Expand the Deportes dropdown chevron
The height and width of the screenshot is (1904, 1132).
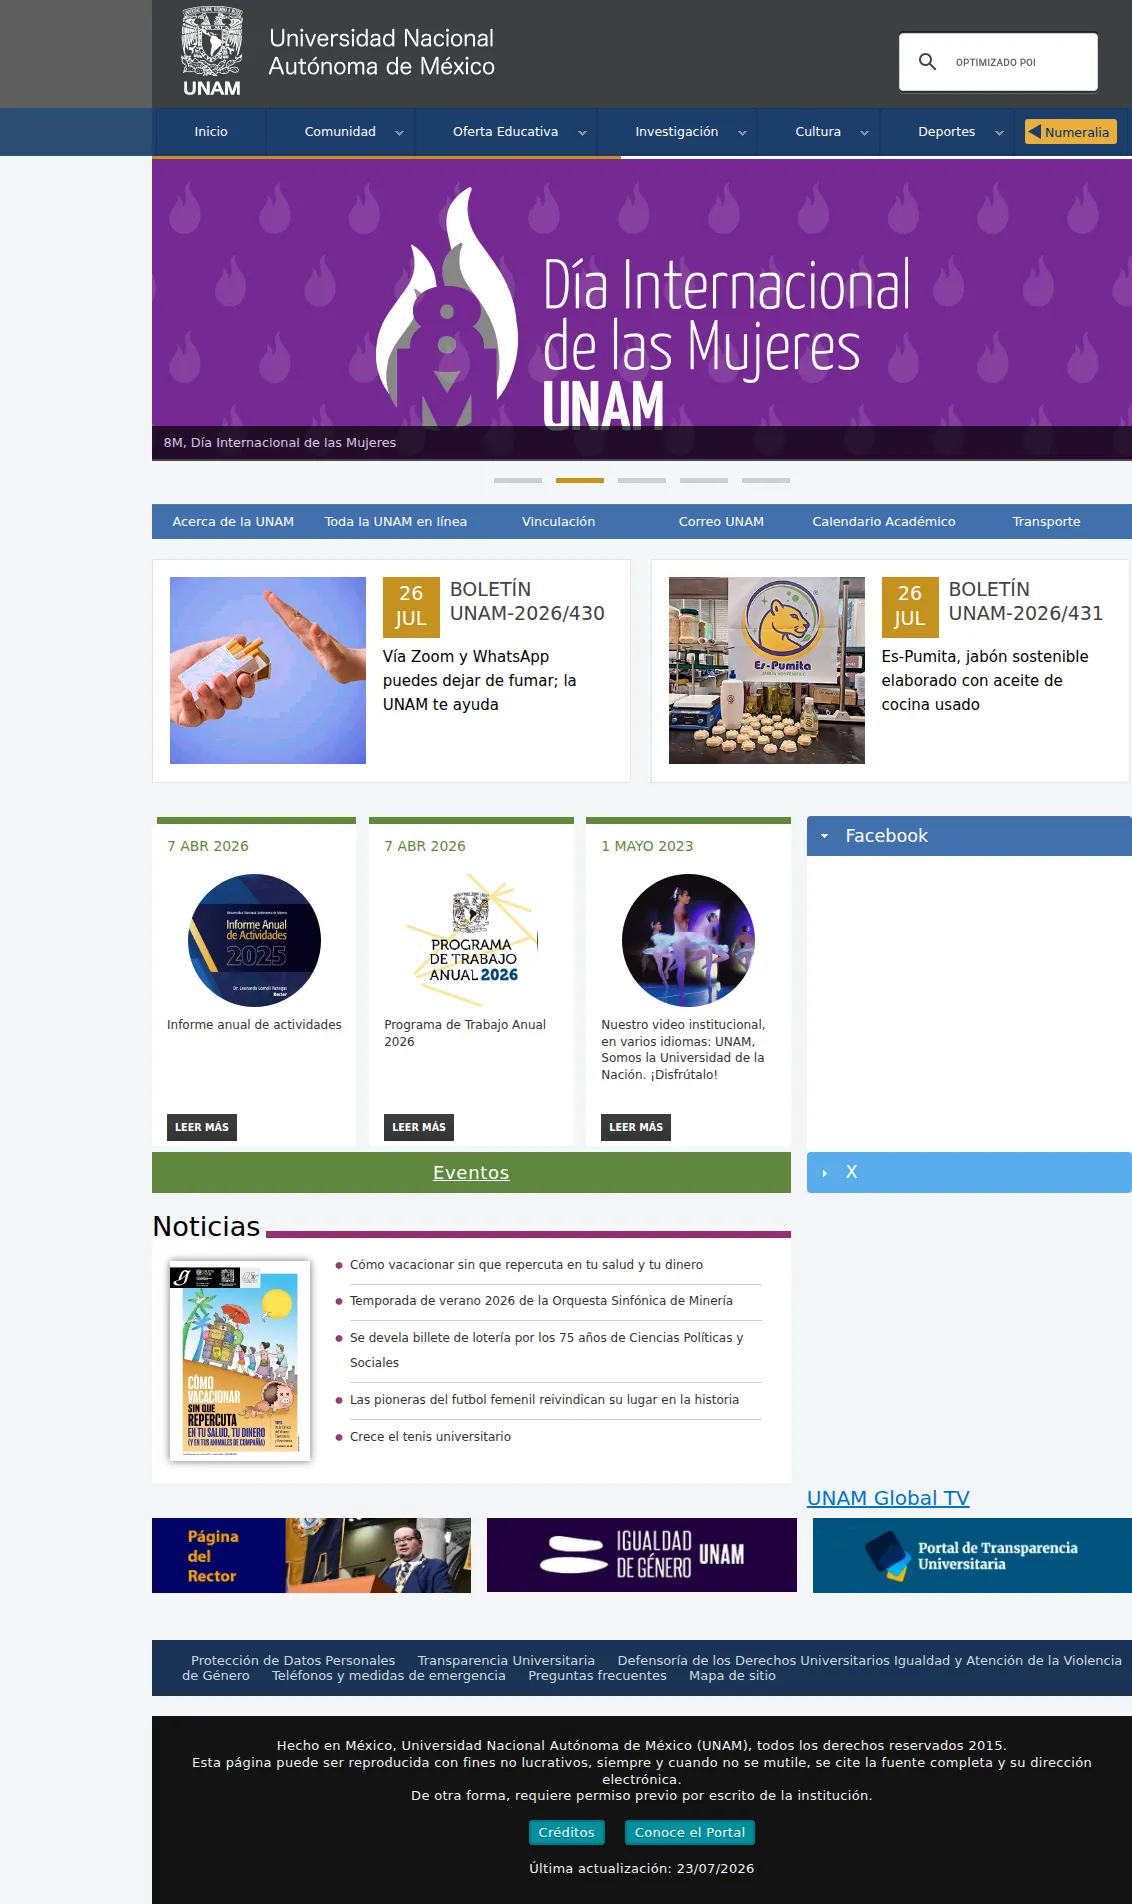(999, 133)
